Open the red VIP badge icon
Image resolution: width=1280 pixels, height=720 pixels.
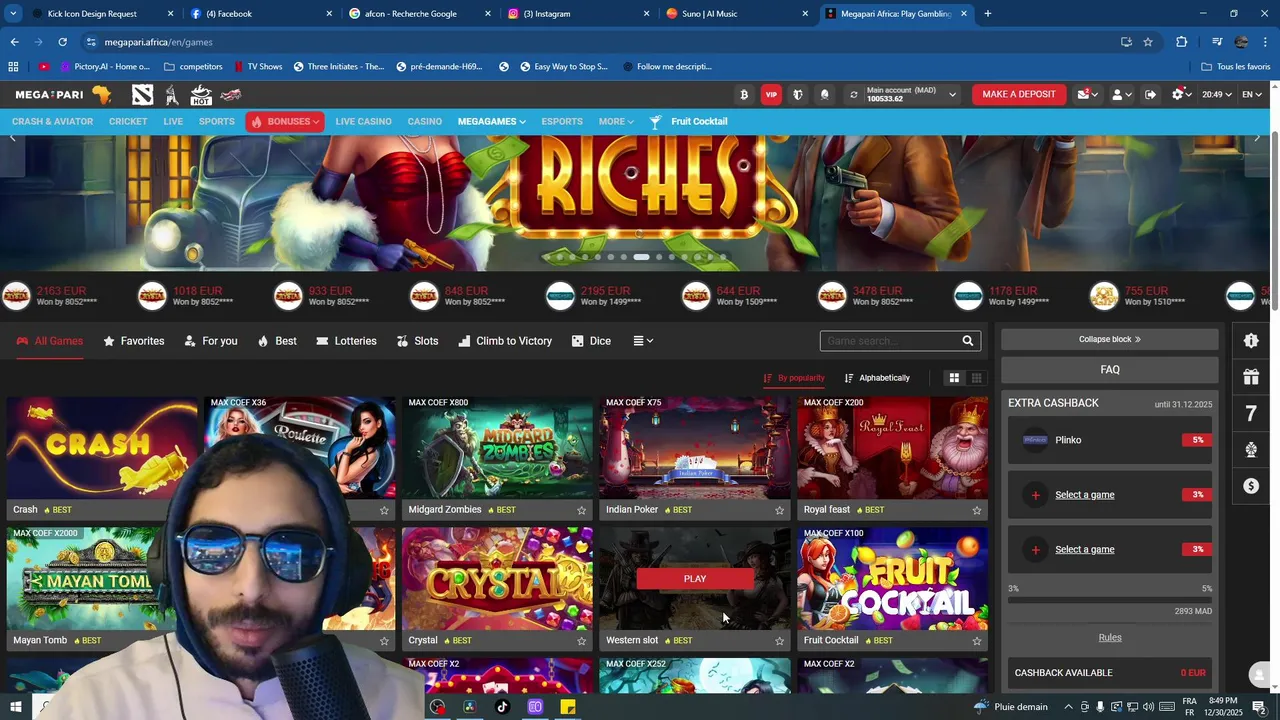771,94
